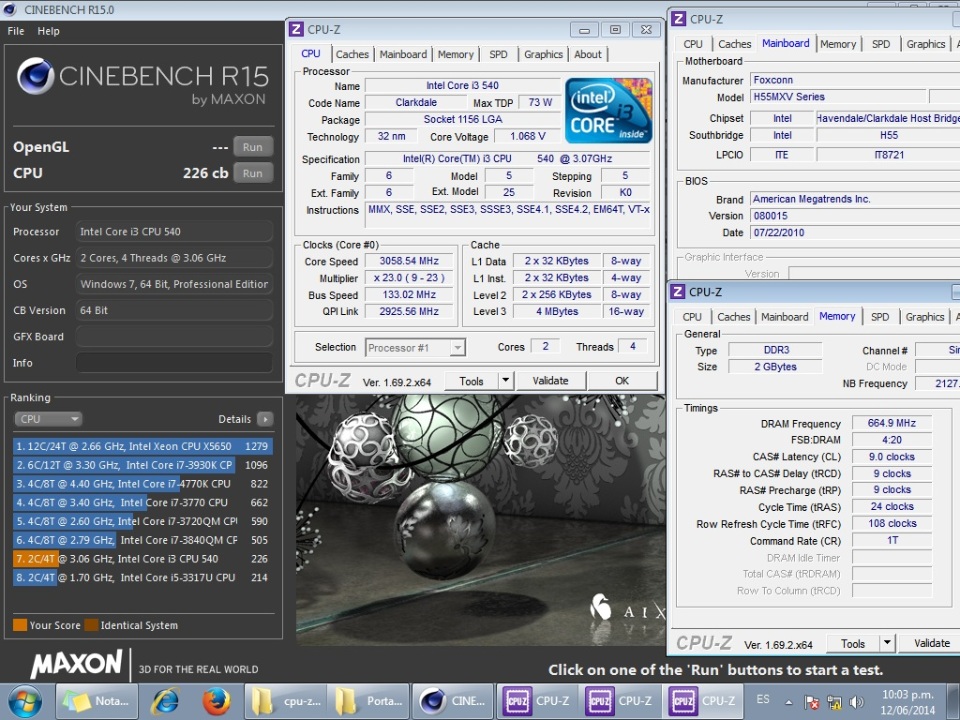960x720 pixels.
Task: Open the File menu in Cinebench
Action: [x=16, y=31]
